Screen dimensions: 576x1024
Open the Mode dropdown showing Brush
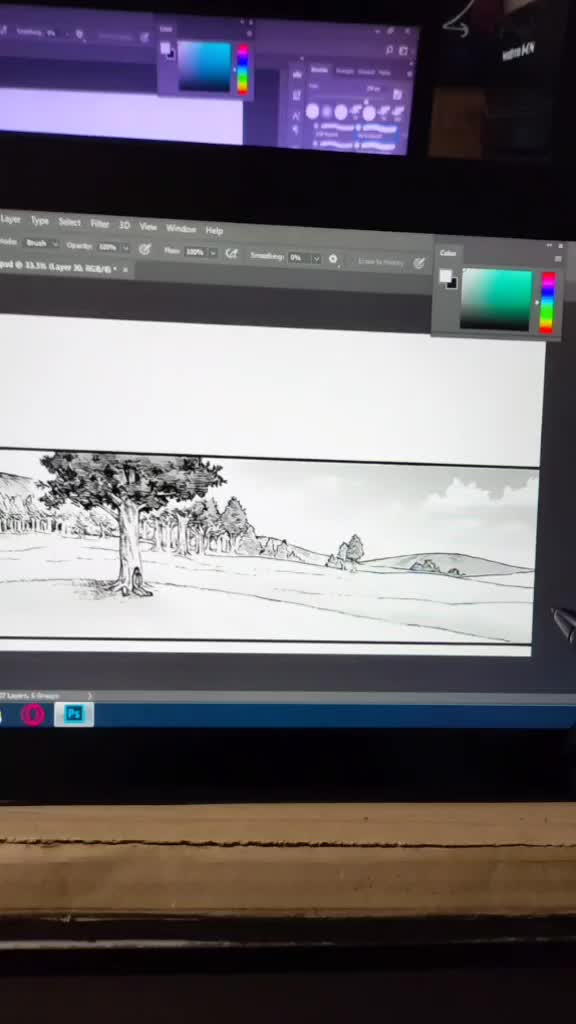(42, 243)
